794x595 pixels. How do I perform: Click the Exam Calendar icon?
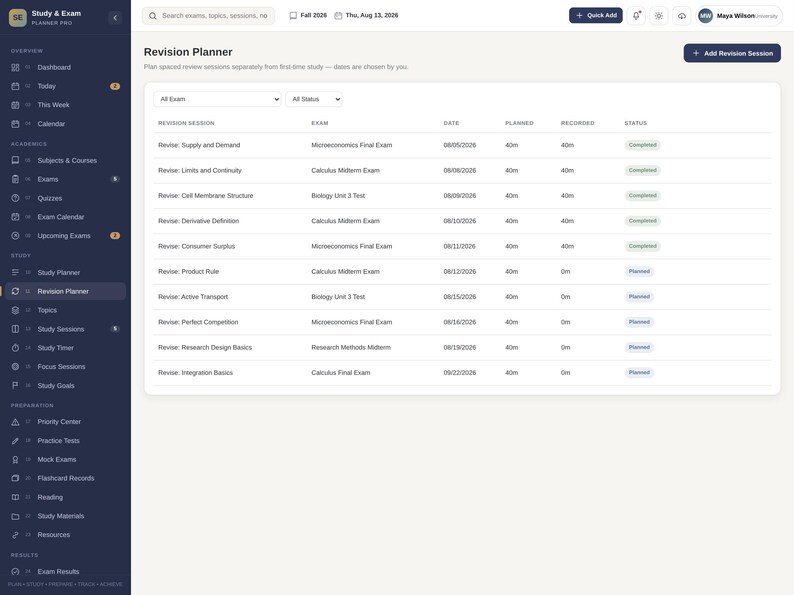click(x=15, y=217)
